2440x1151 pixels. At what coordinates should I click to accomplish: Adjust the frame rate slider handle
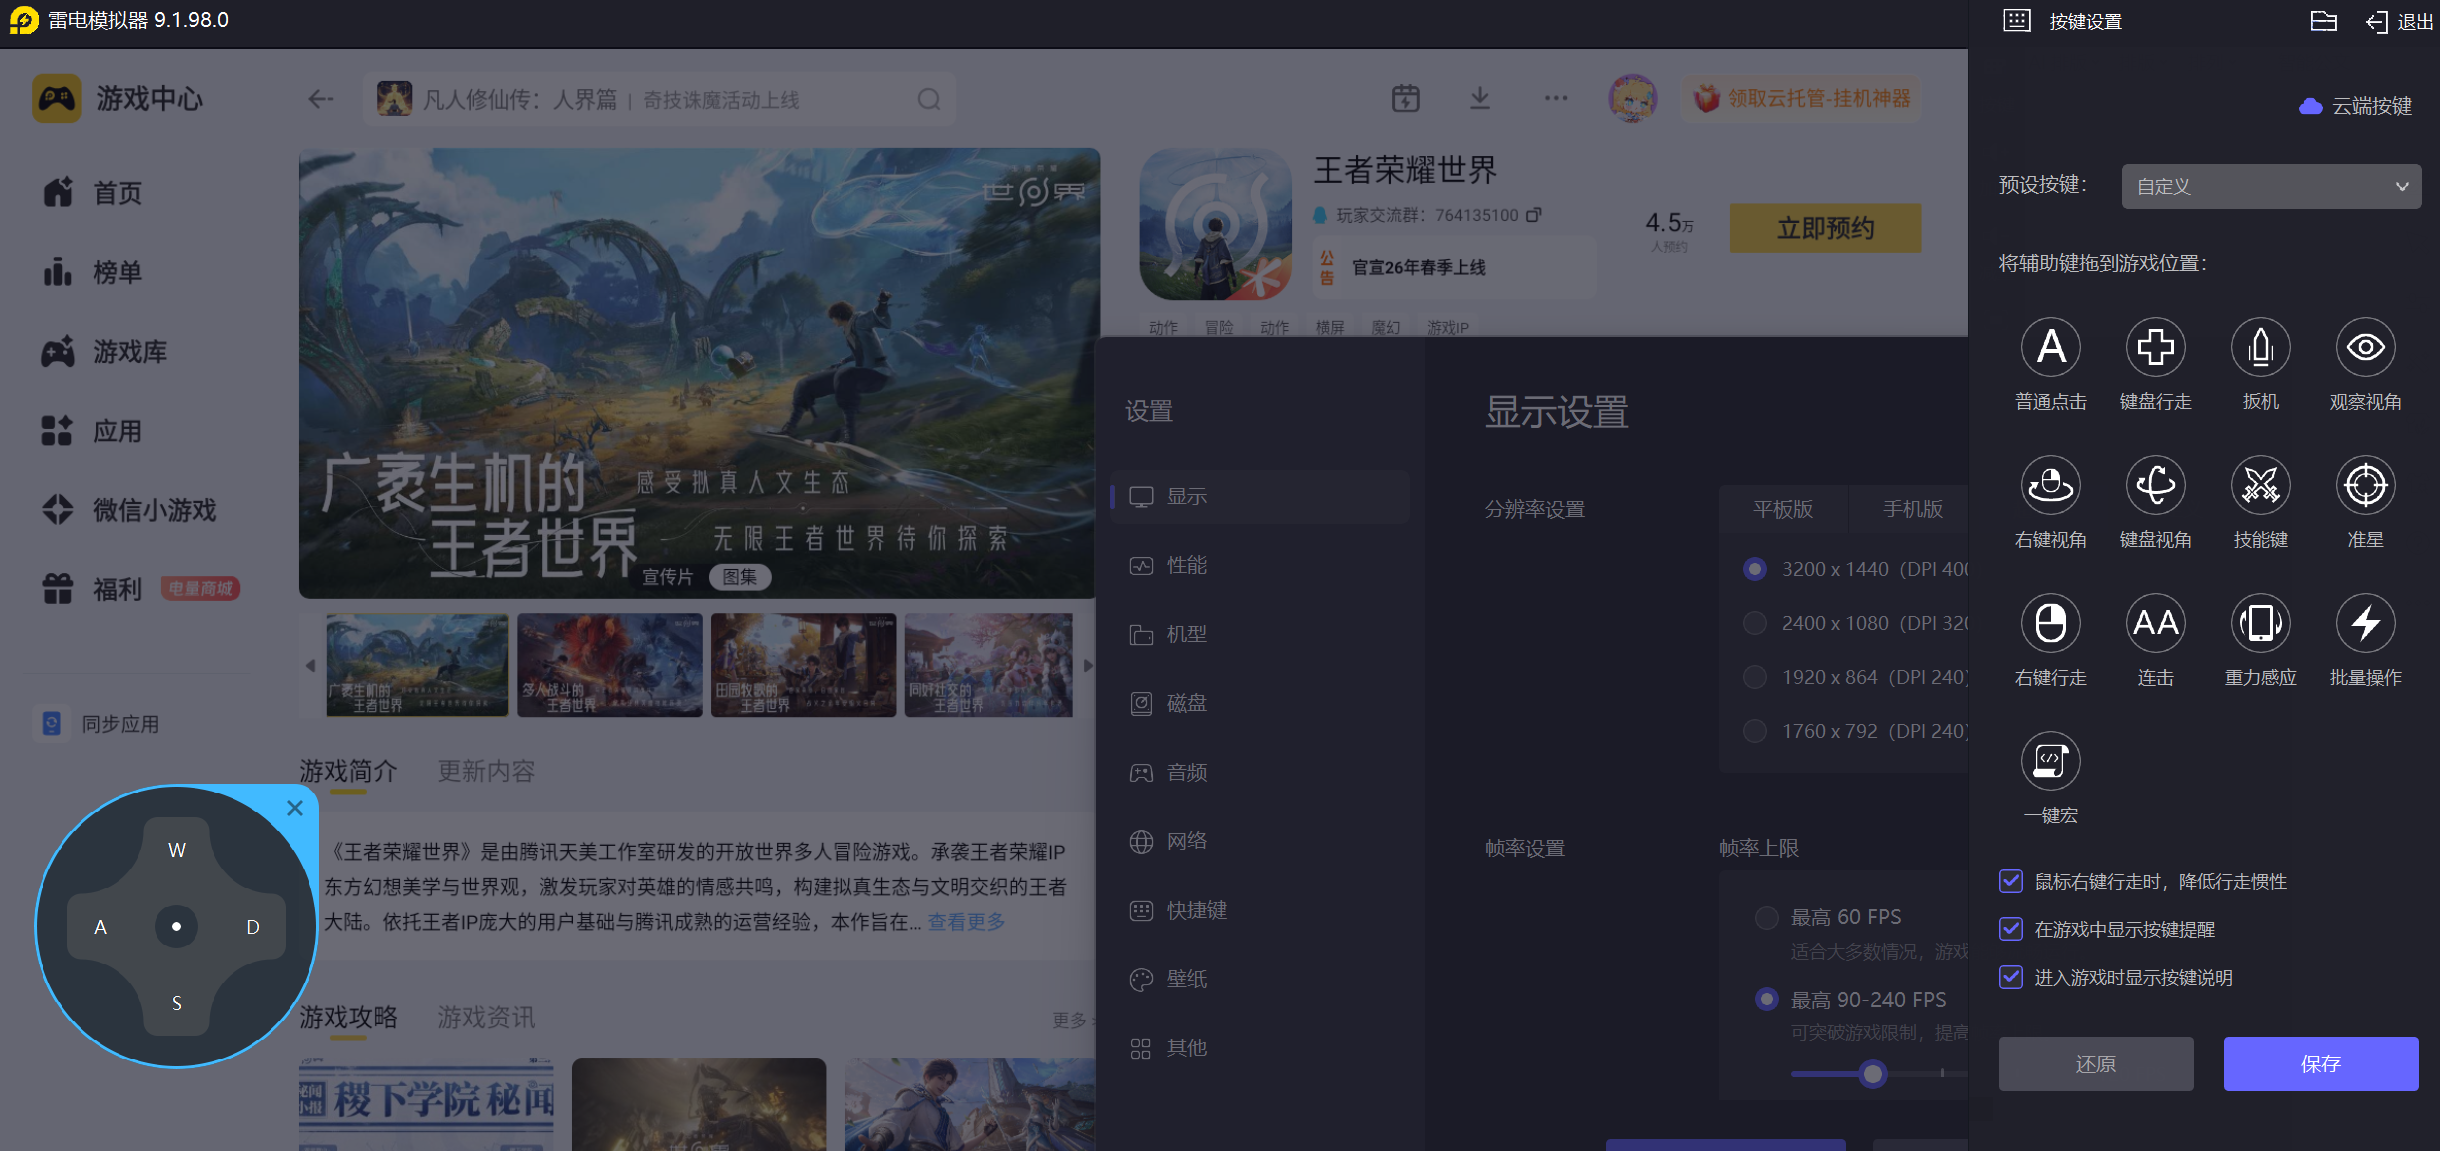coord(1872,1074)
